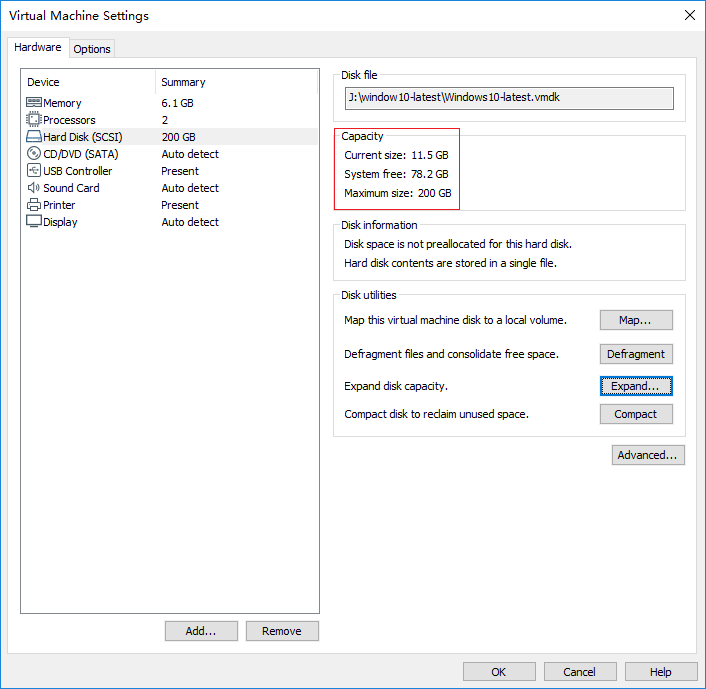Click inside the disk file path field
706x689 pixels.
click(x=508, y=98)
